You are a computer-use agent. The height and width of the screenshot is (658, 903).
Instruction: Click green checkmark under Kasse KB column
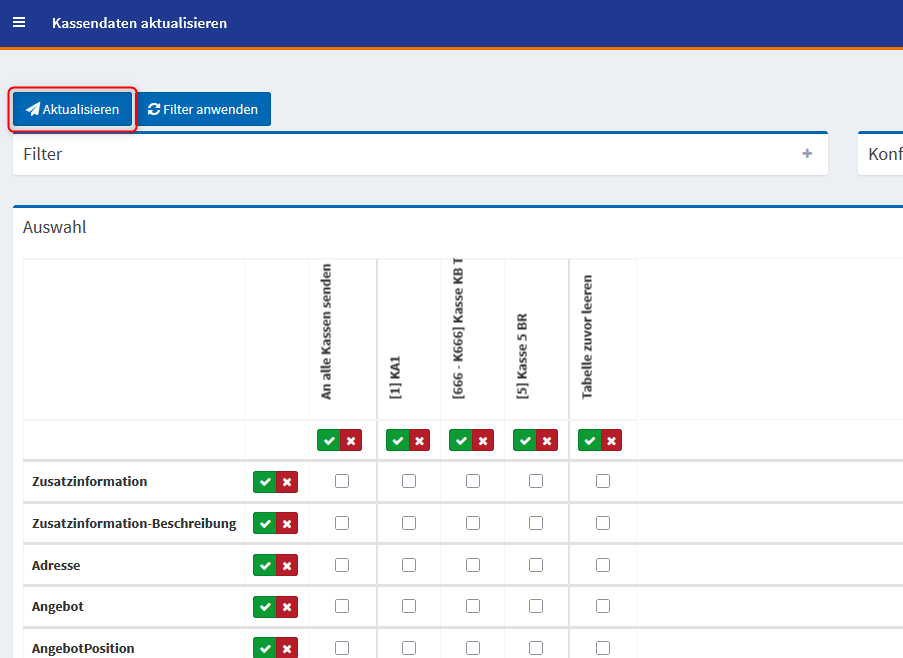point(461,440)
